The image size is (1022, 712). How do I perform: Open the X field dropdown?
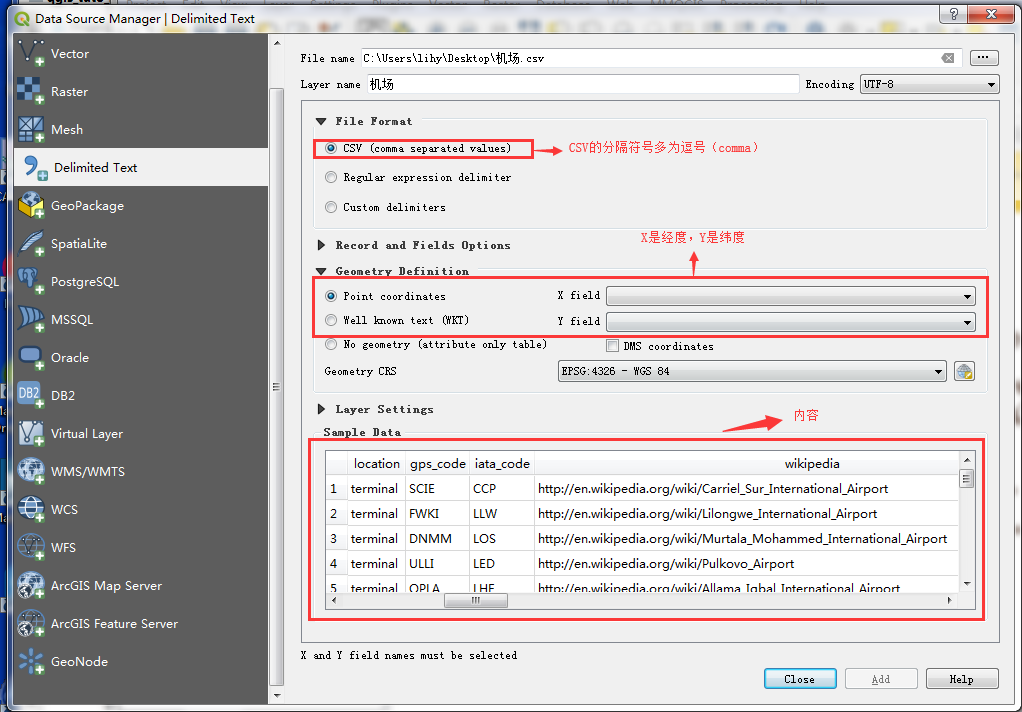790,296
